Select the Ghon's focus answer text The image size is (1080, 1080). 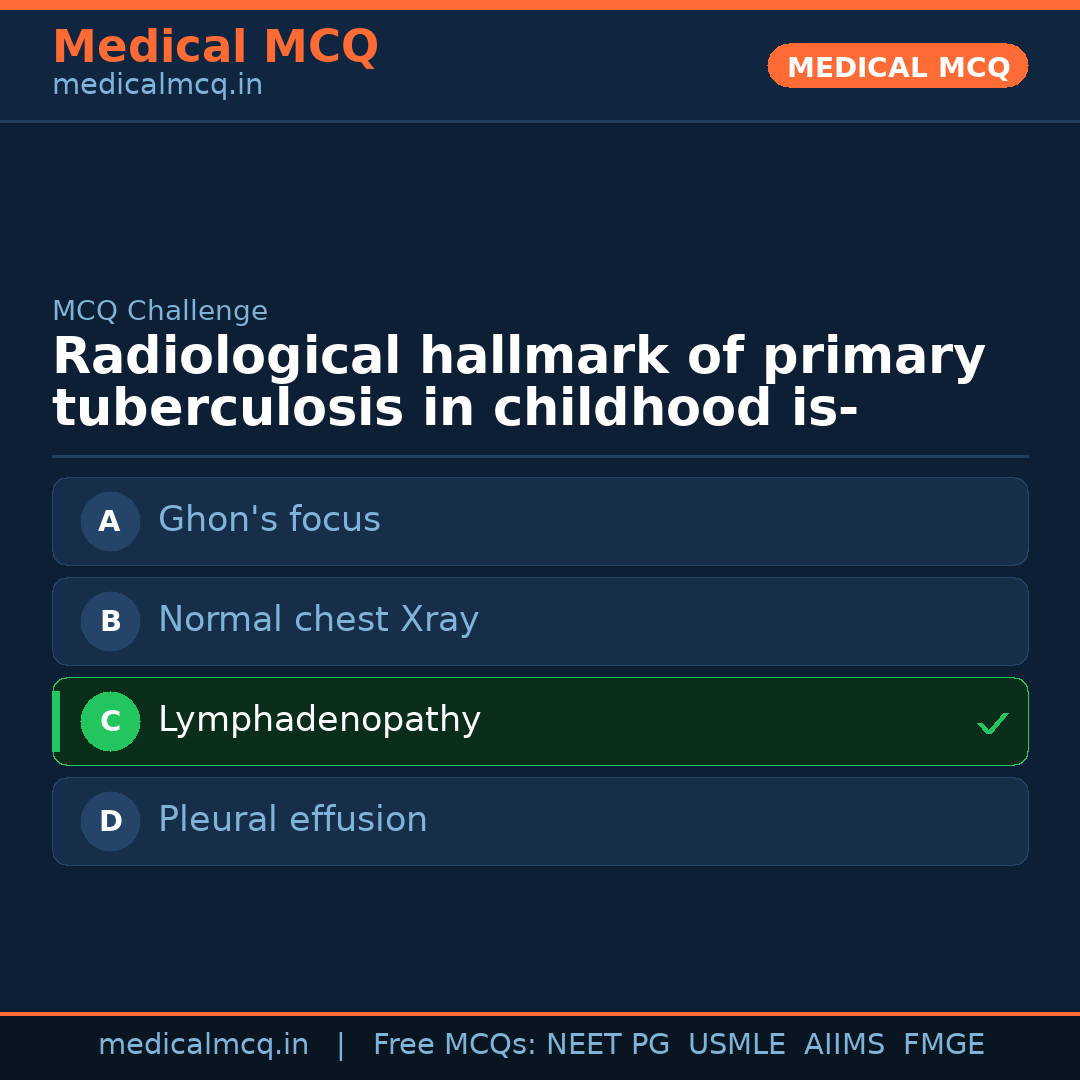tap(269, 520)
